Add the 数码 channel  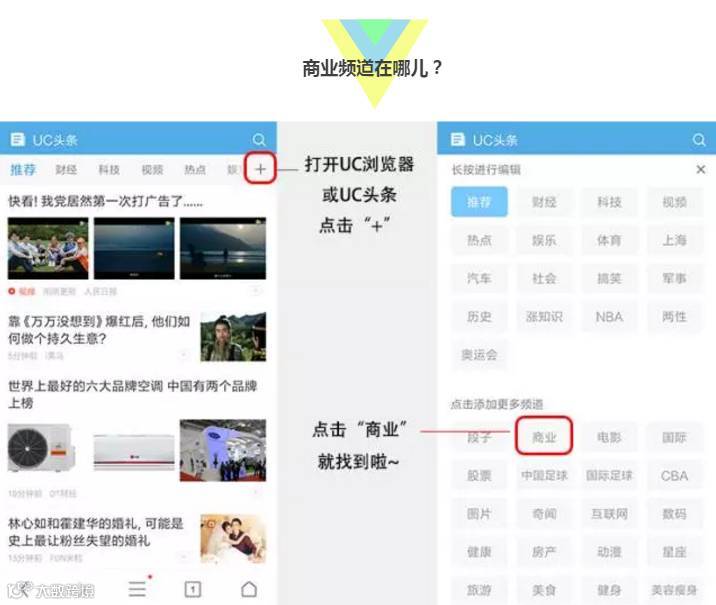[x=674, y=514]
